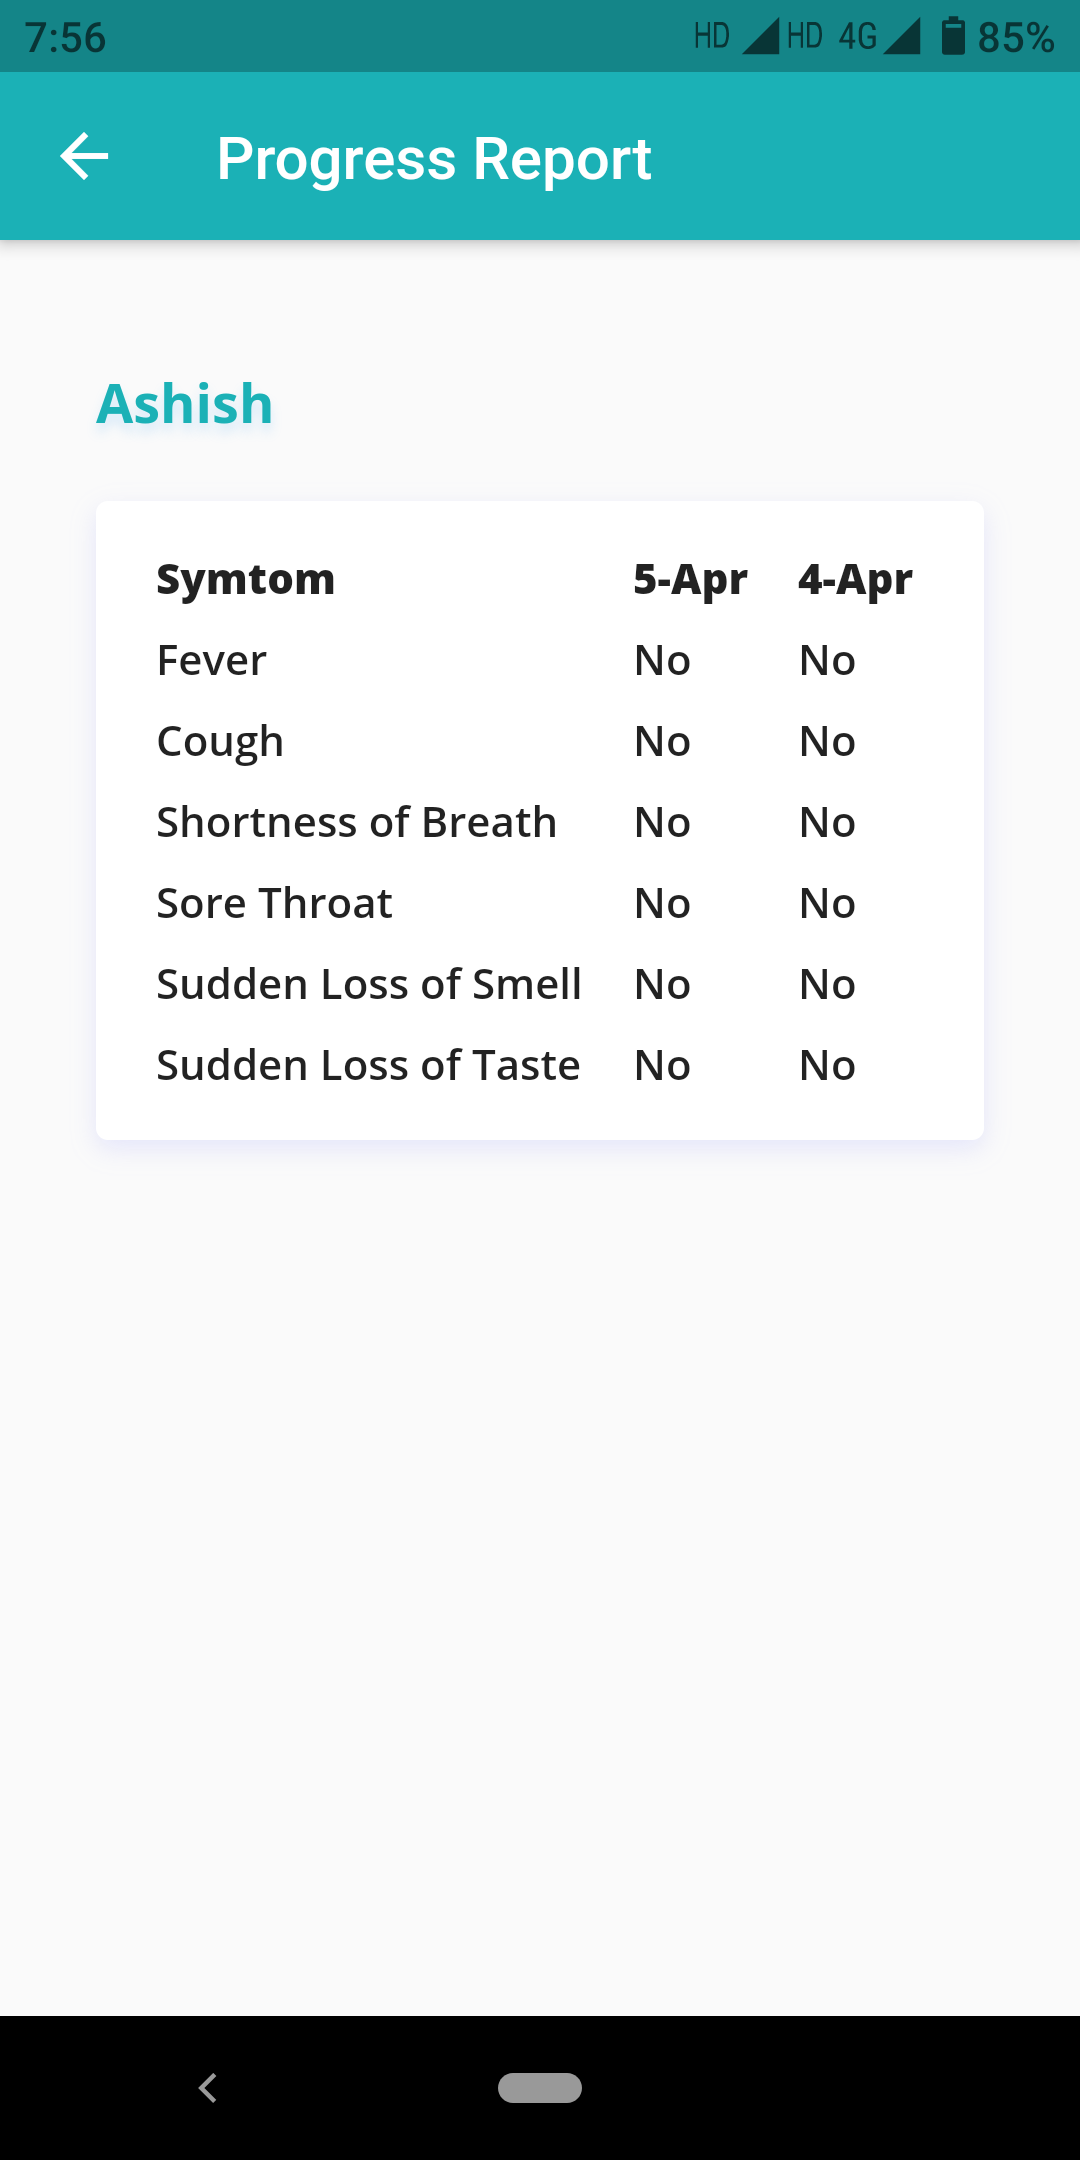
Task: Tap the Progress Report title
Action: pos(434,159)
